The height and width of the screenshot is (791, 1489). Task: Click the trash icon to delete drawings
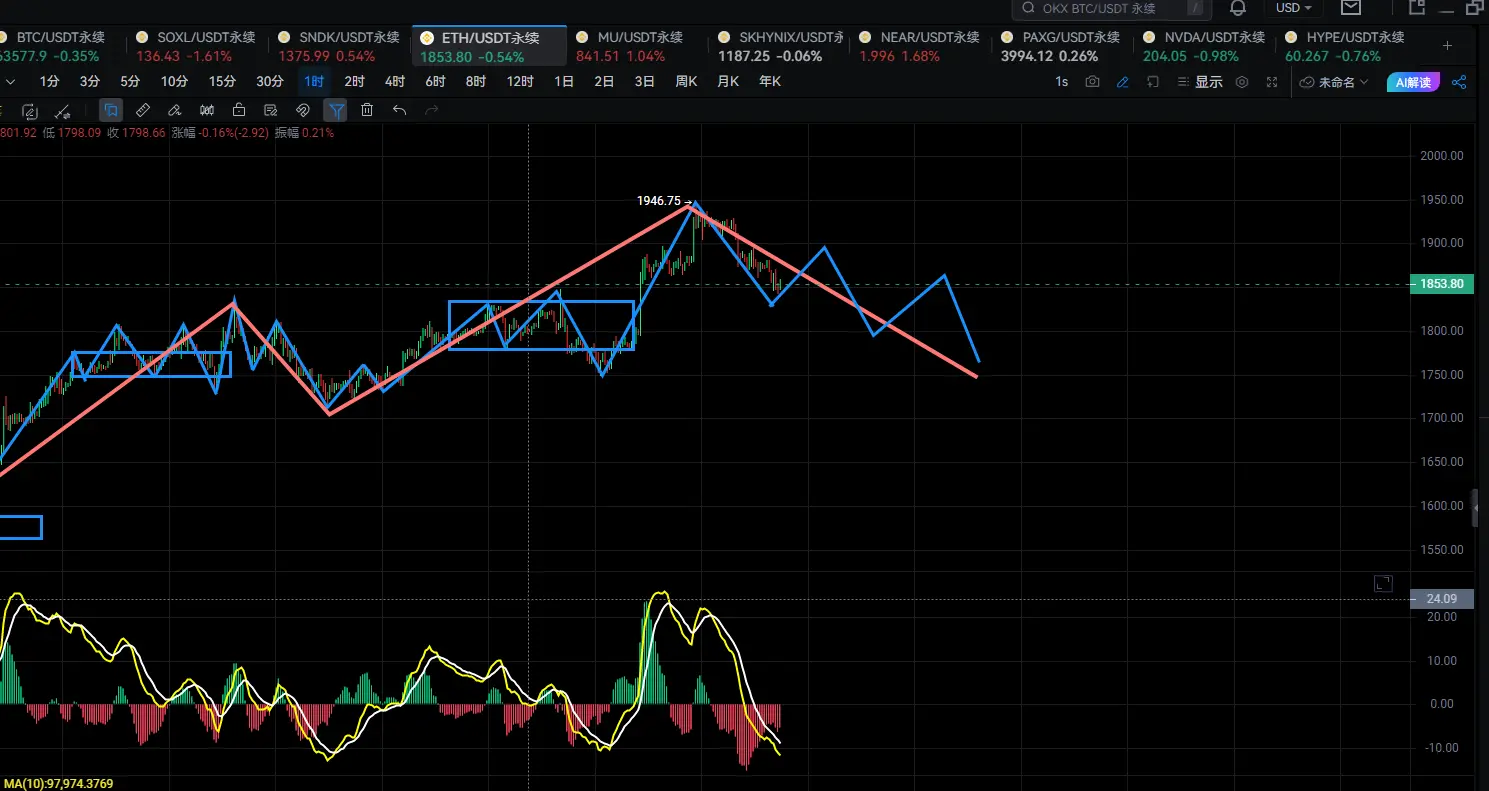pos(367,111)
